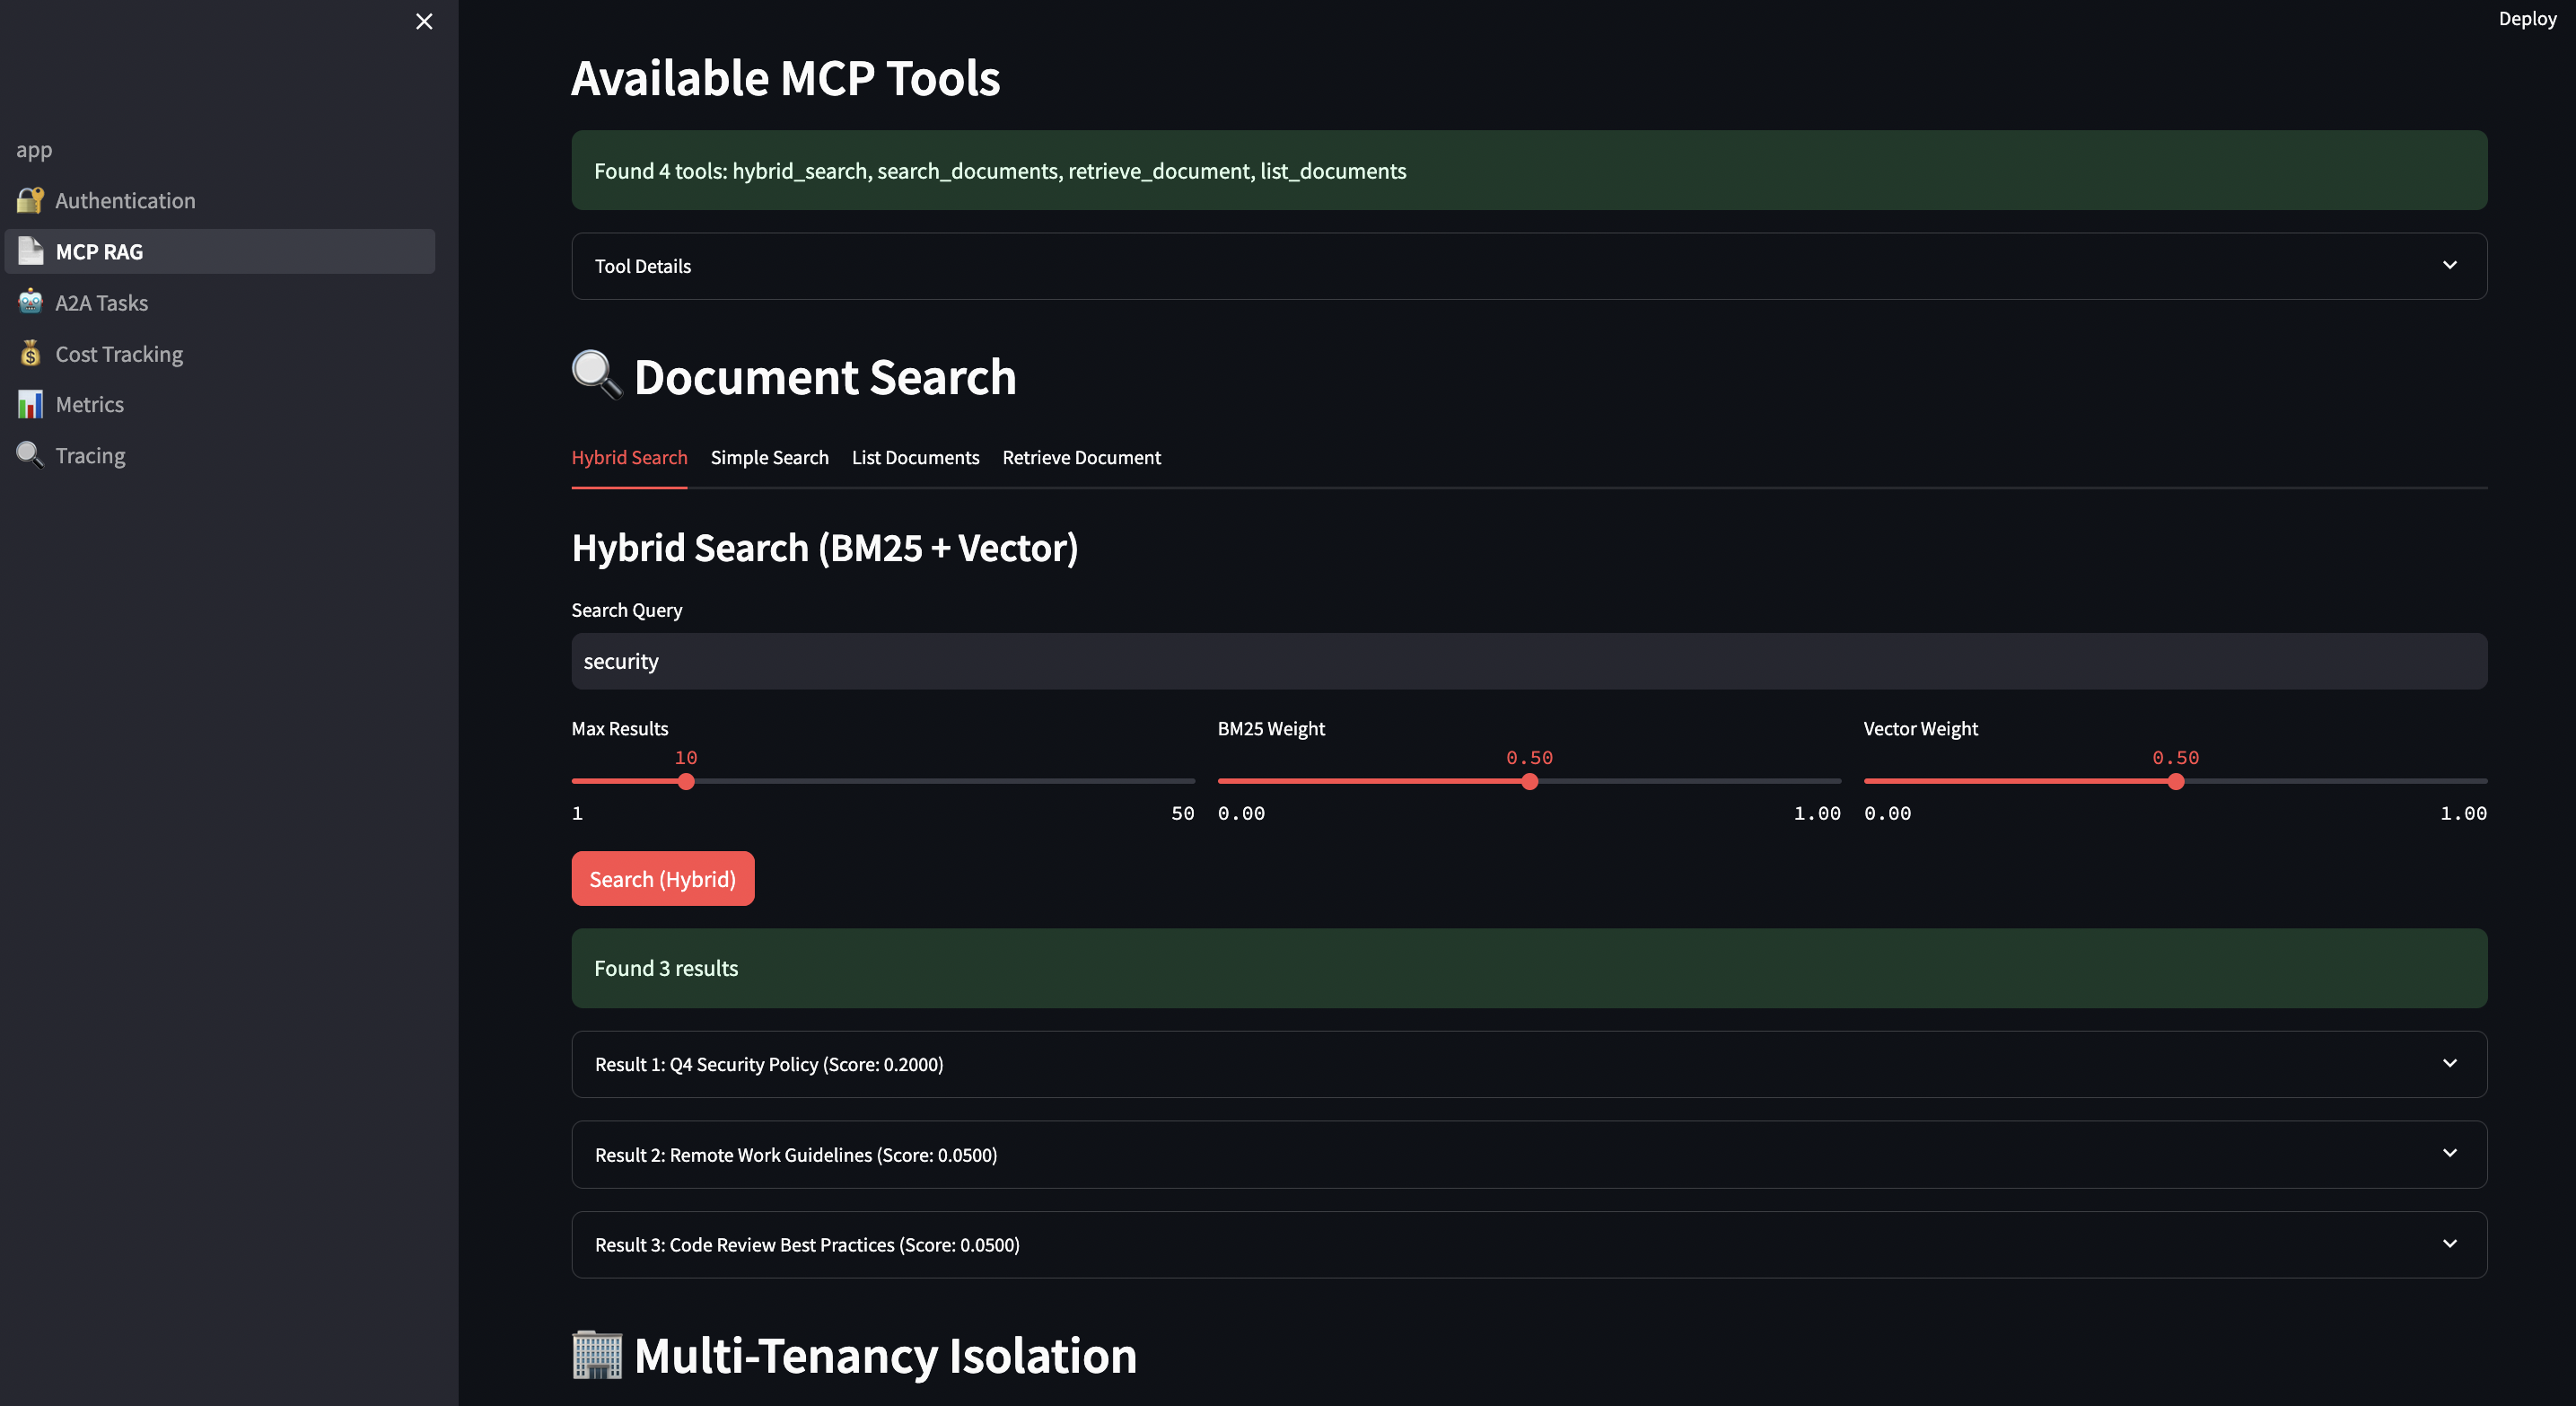Select the Retrieve Document tab
Viewport: 2576px width, 1406px height.
click(1081, 457)
